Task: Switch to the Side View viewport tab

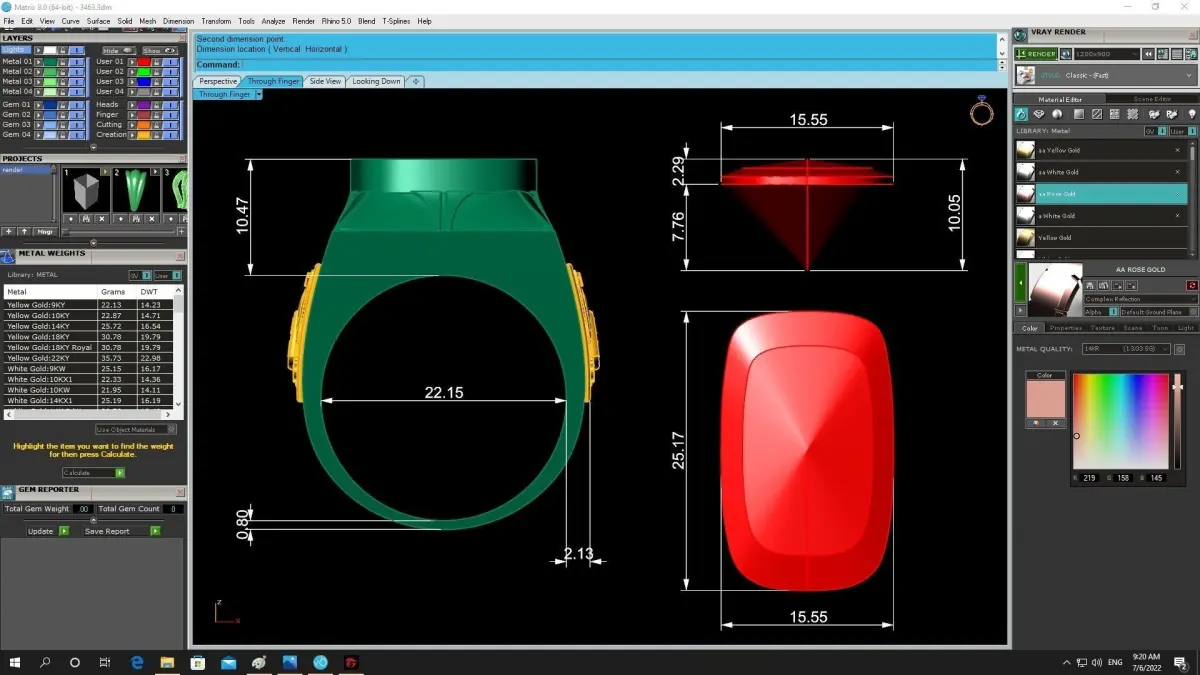Action: (x=325, y=81)
